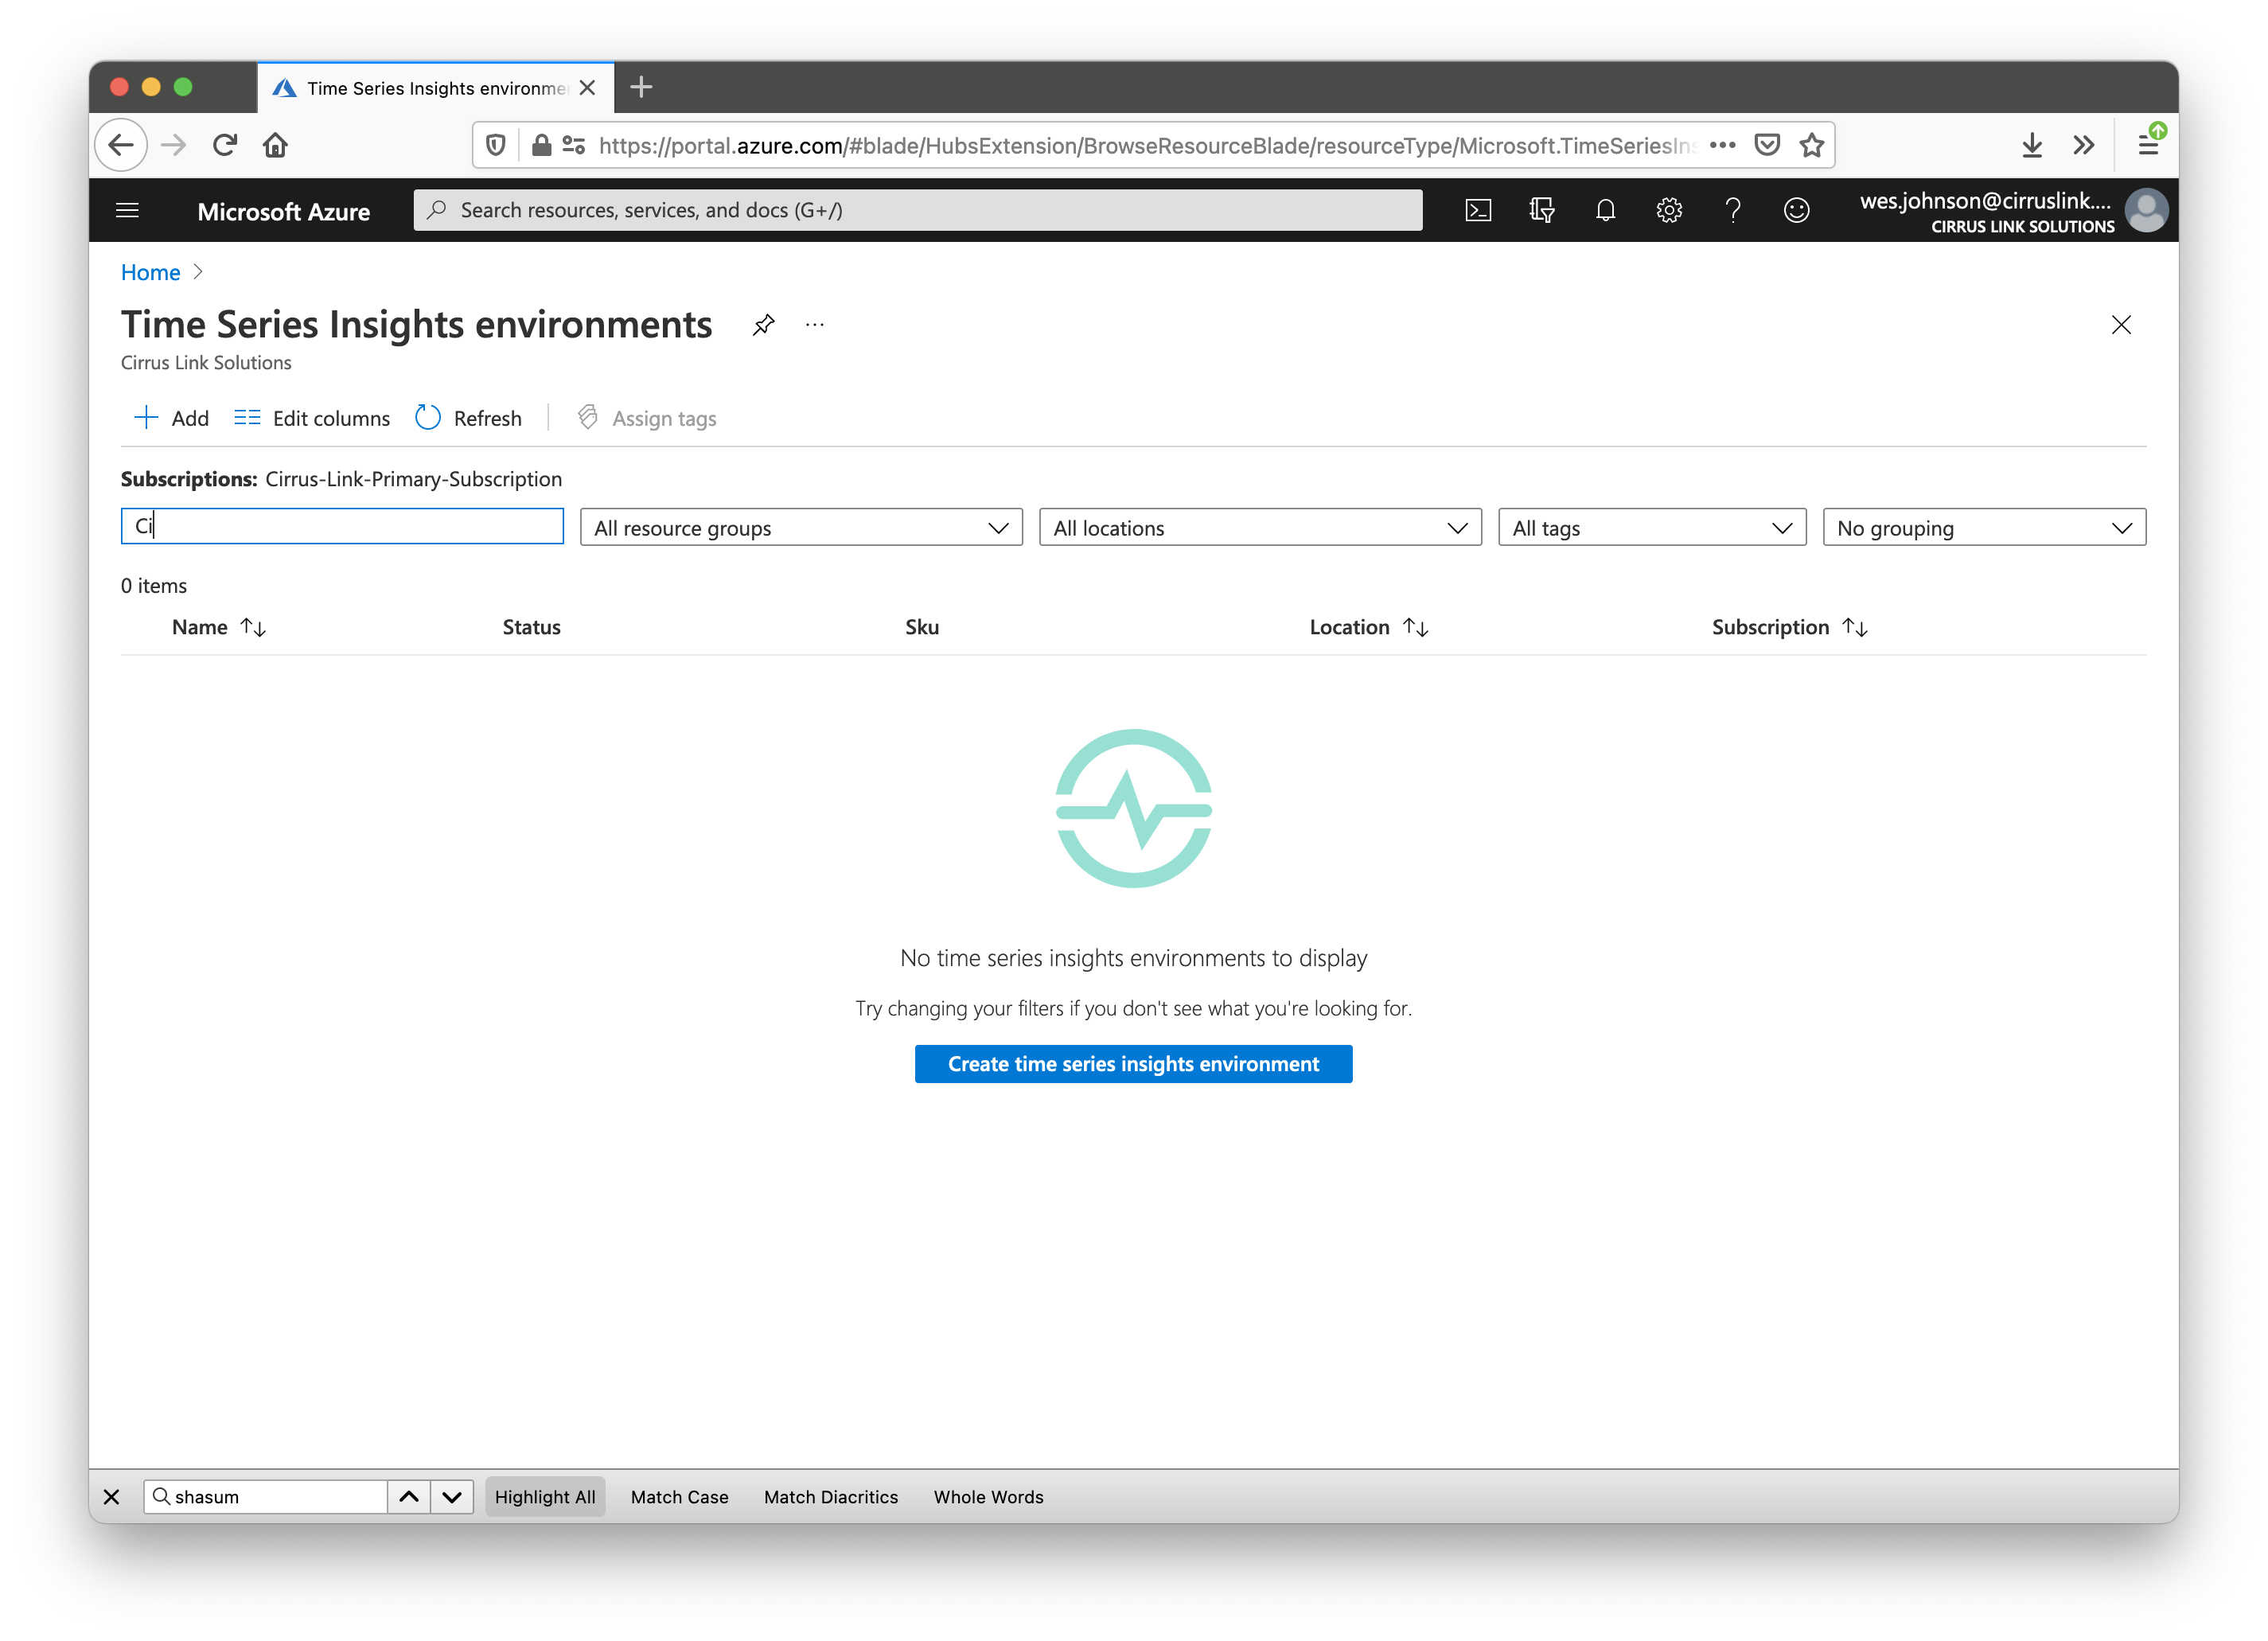2268x1641 pixels.
Task: Pin the blade to dashboard
Action: 763,325
